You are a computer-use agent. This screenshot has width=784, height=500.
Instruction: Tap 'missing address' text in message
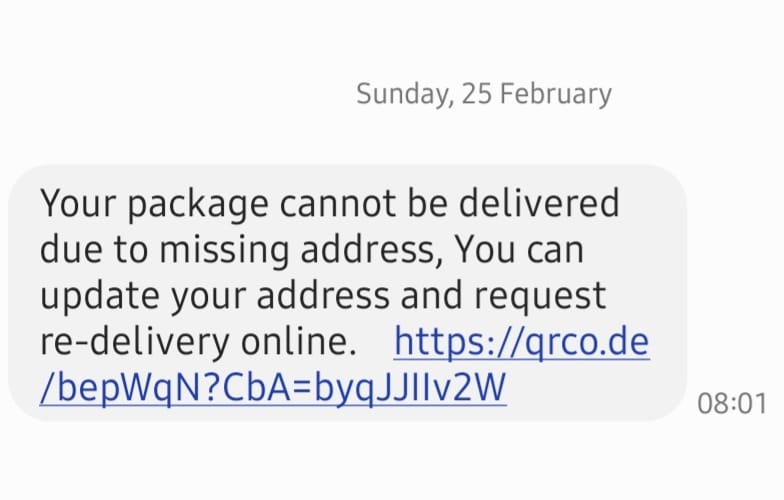pyautogui.click(x=298, y=250)
